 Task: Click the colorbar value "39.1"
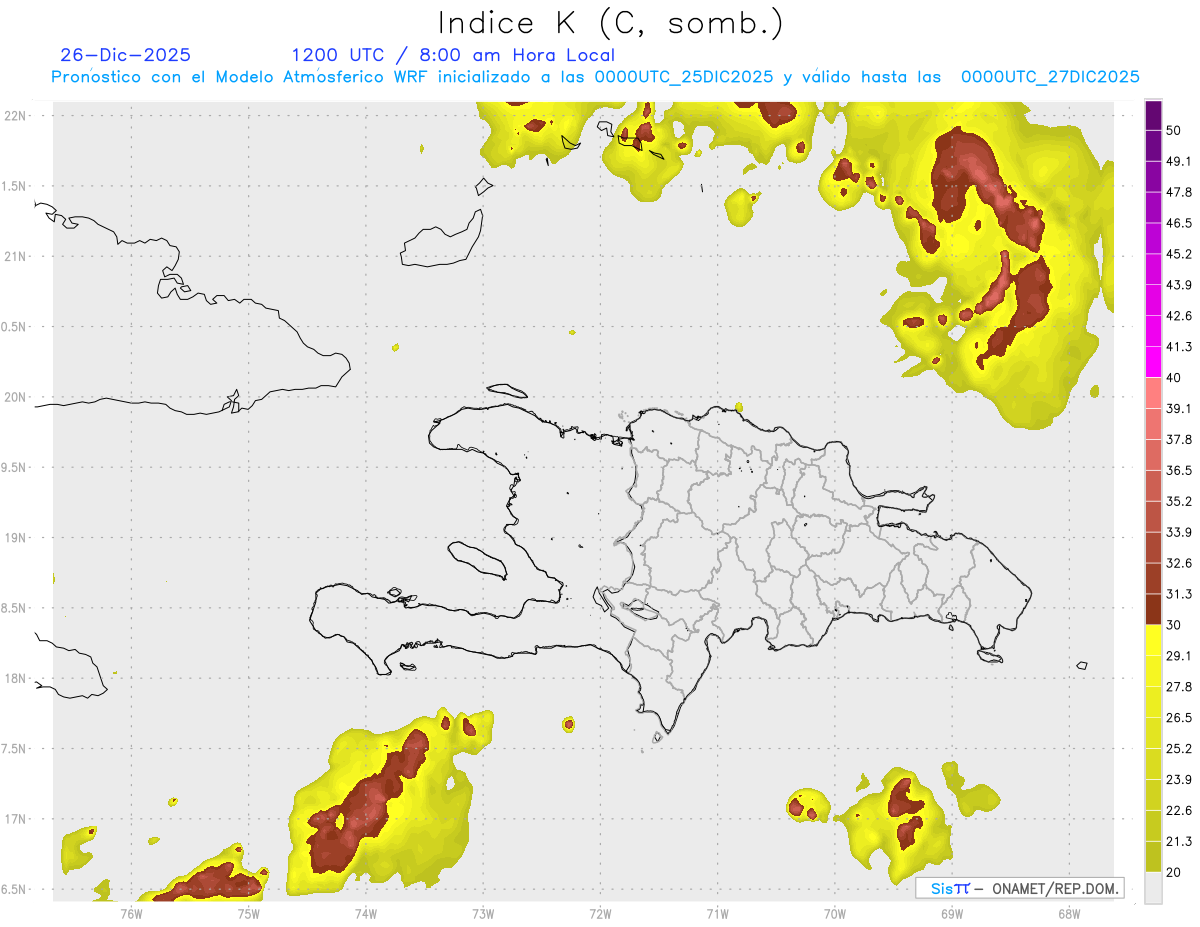coord(1179,408)
